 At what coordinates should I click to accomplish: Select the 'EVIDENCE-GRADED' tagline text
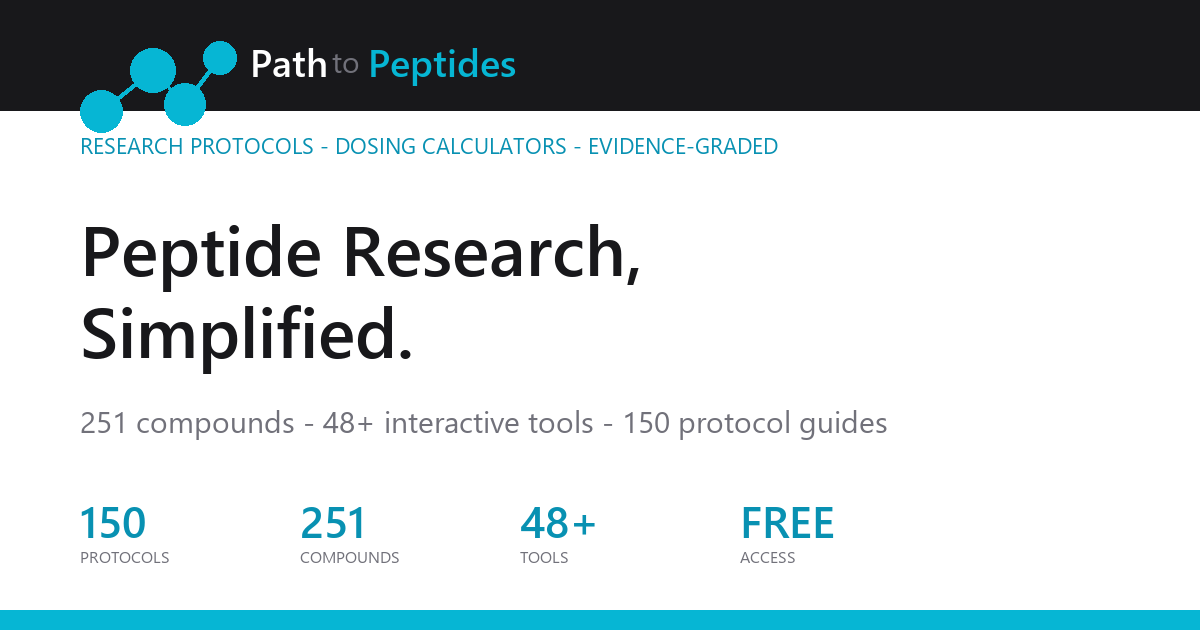point(683,147)
